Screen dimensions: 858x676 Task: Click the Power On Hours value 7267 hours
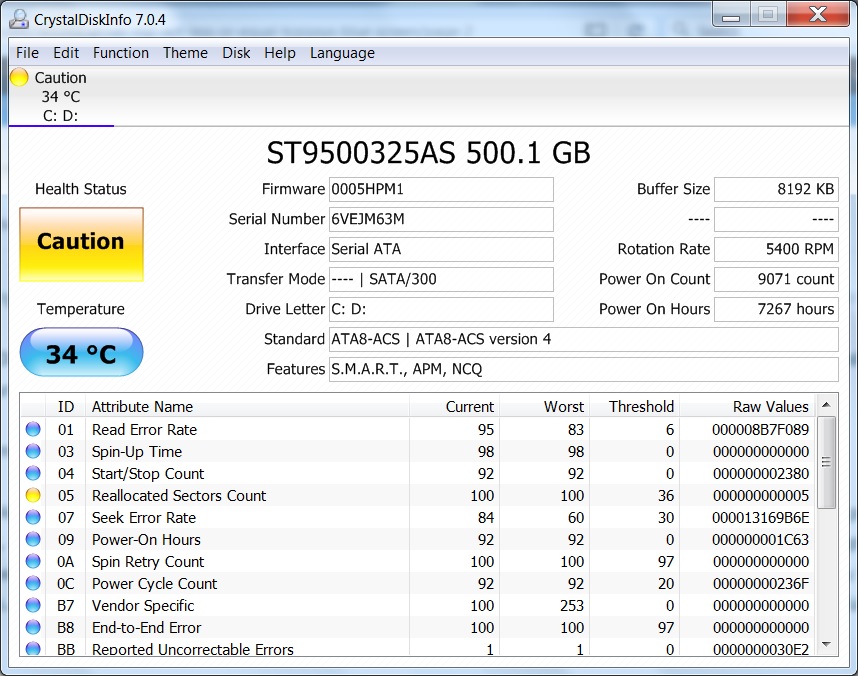click(x=776, y=310)
